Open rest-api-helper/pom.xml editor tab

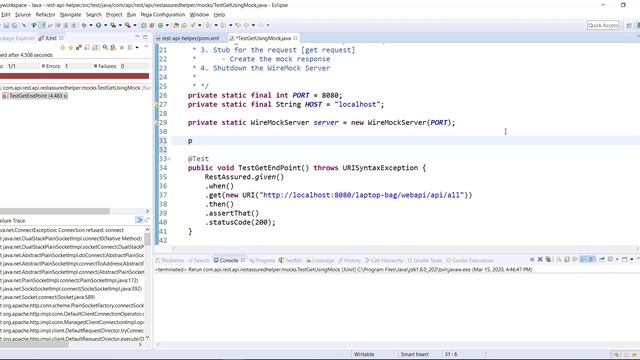click(187, 38)
